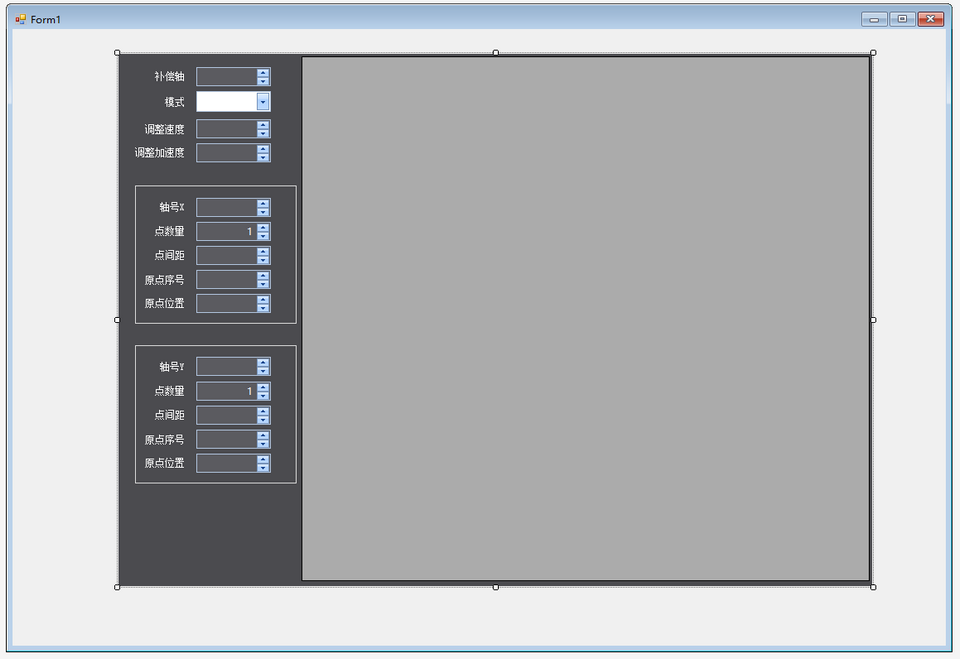Decrease 原点位置 in the 轴号Y group

[263, 467]
